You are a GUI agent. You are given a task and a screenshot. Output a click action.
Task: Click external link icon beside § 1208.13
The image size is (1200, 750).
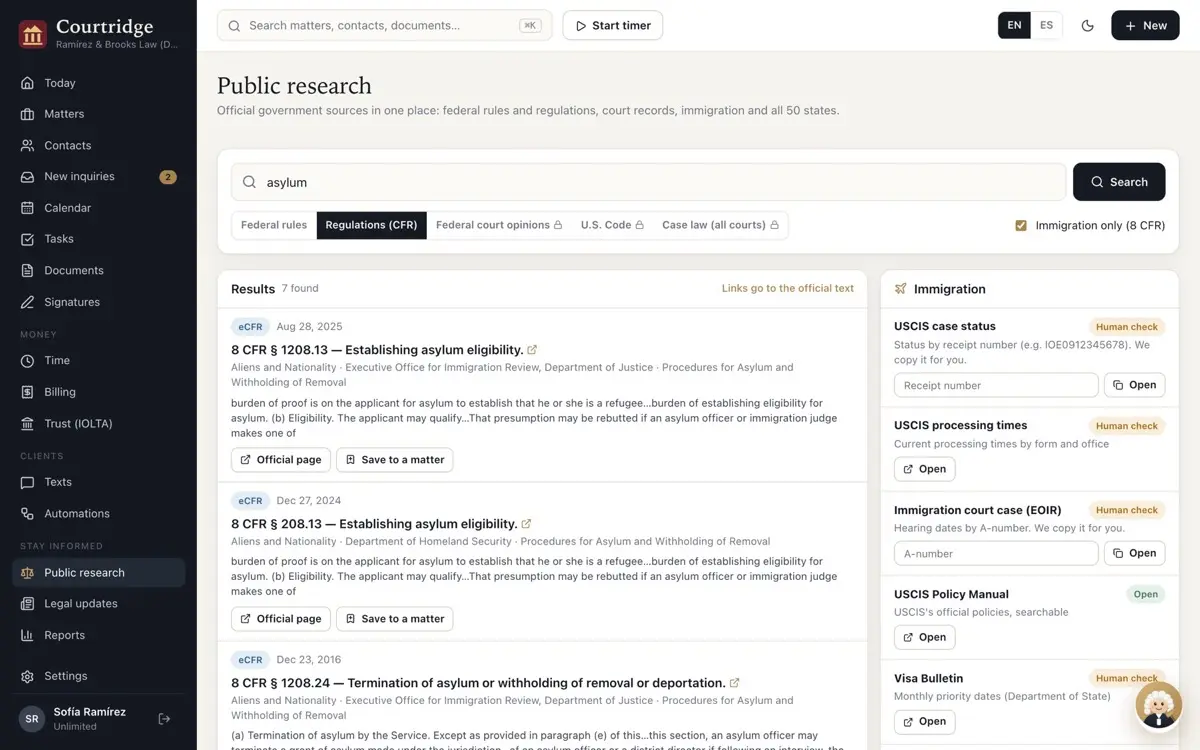click(532, 350)
